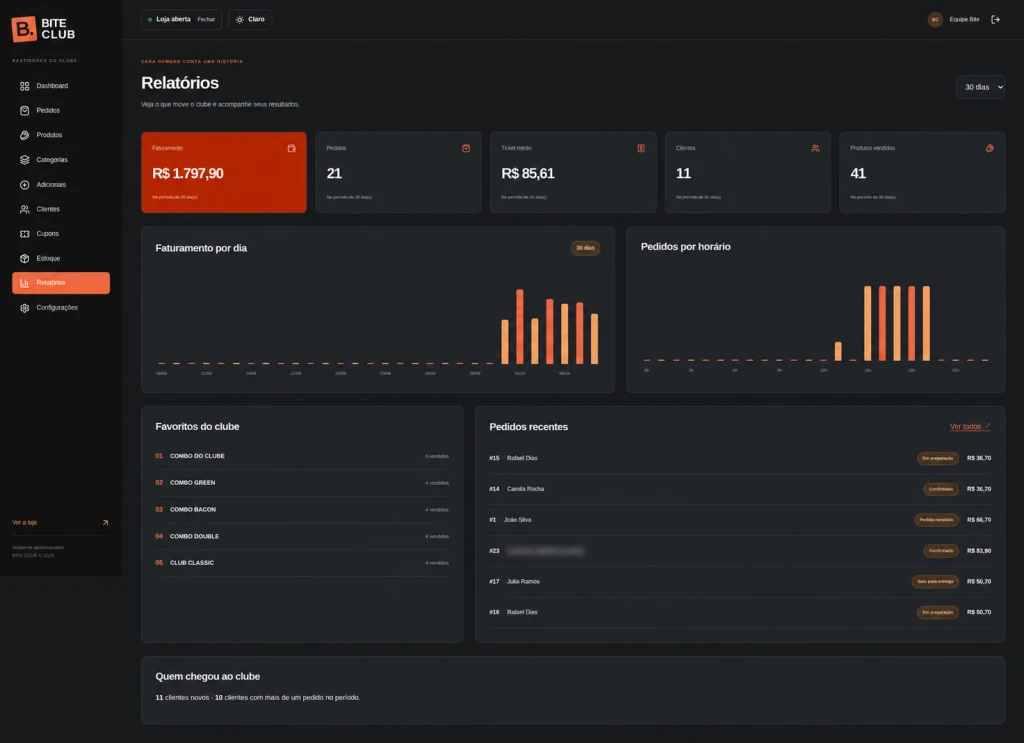Image resolution: width=1024 pixels, height=743 pixels.
Task: Click the Configurações gear icon
Action: click(24, 308)
